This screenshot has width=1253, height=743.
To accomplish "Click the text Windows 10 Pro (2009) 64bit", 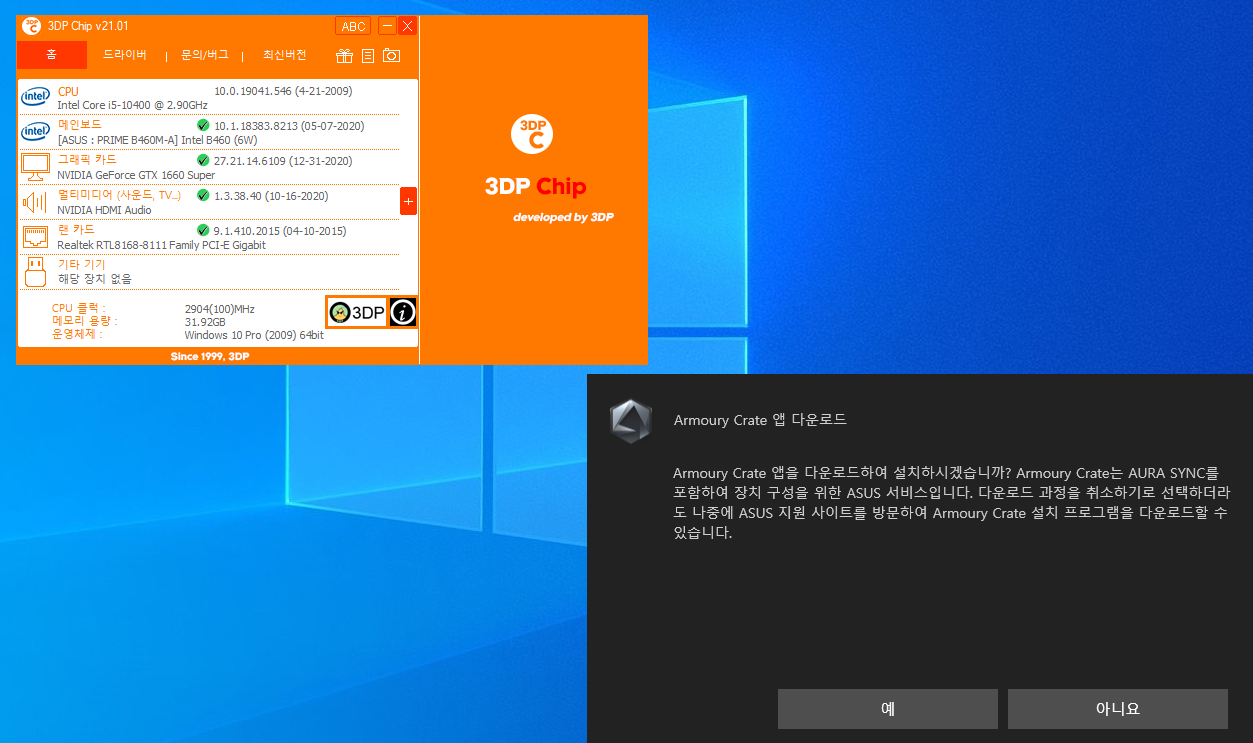I will pyautogui.click(x=254, y=335).
